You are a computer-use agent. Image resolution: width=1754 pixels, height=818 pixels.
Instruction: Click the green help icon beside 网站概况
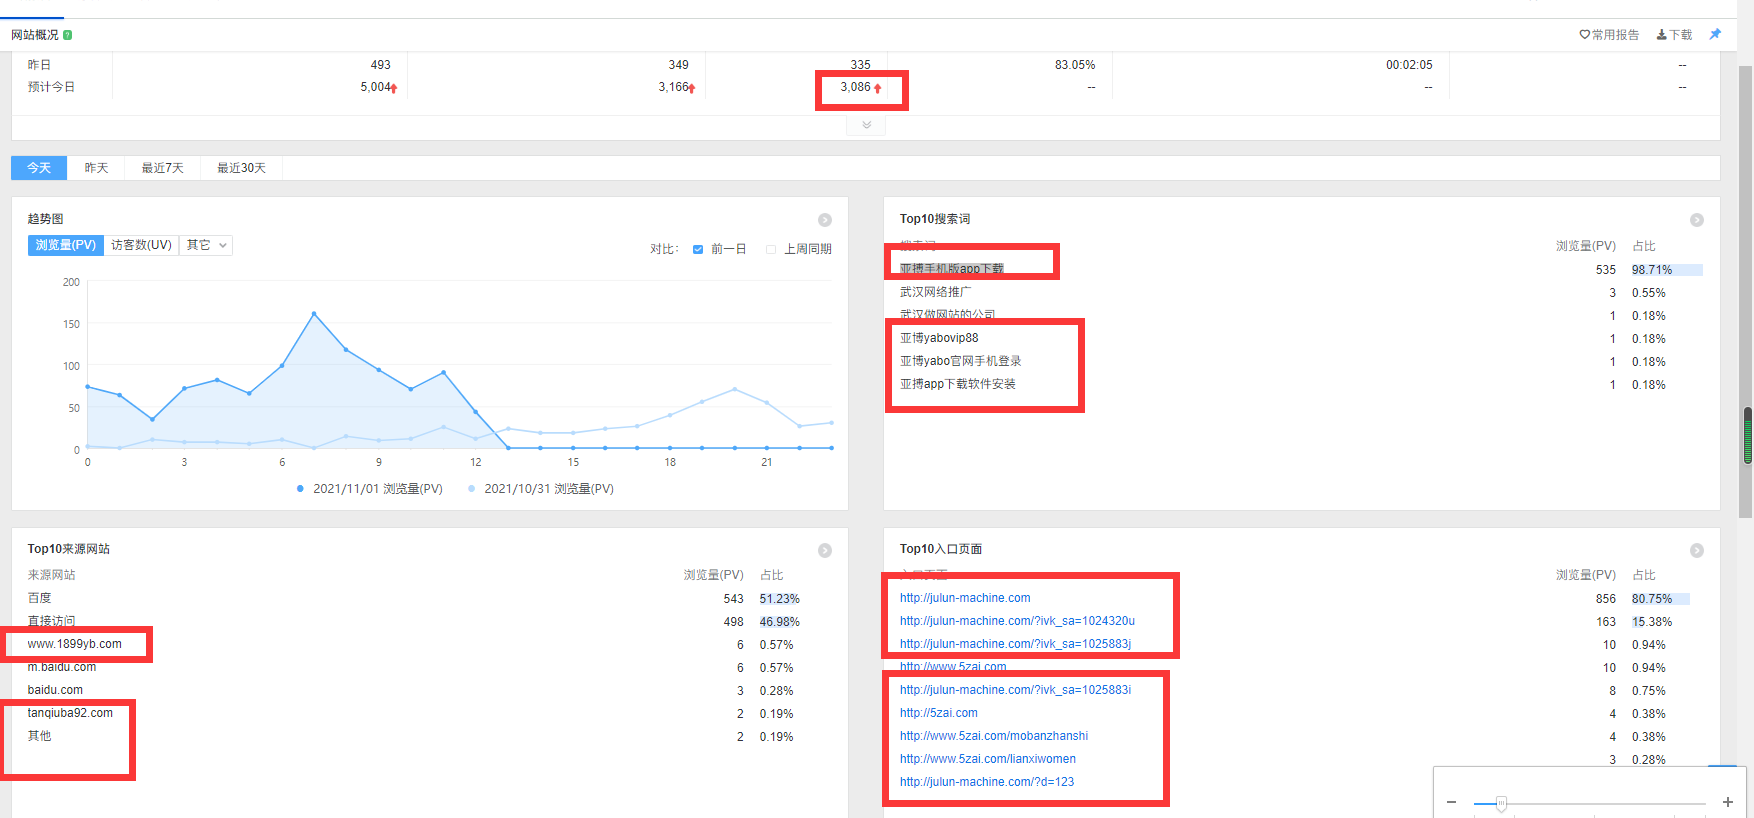click(x=68, y=35)
